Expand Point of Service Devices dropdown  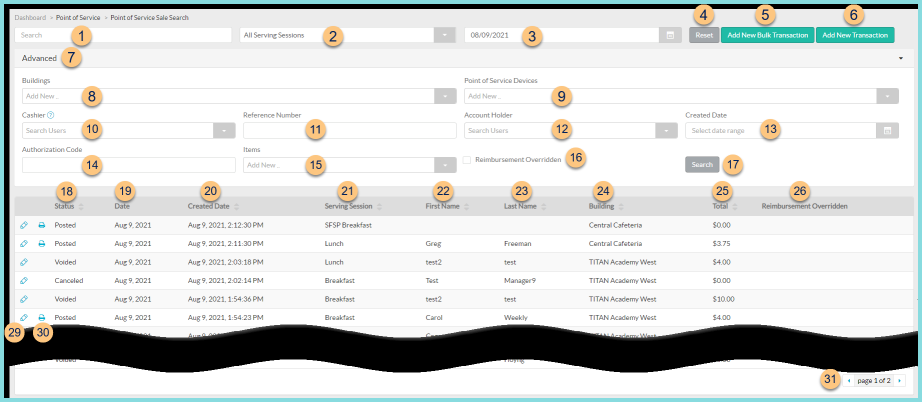[x=887, y=96]
